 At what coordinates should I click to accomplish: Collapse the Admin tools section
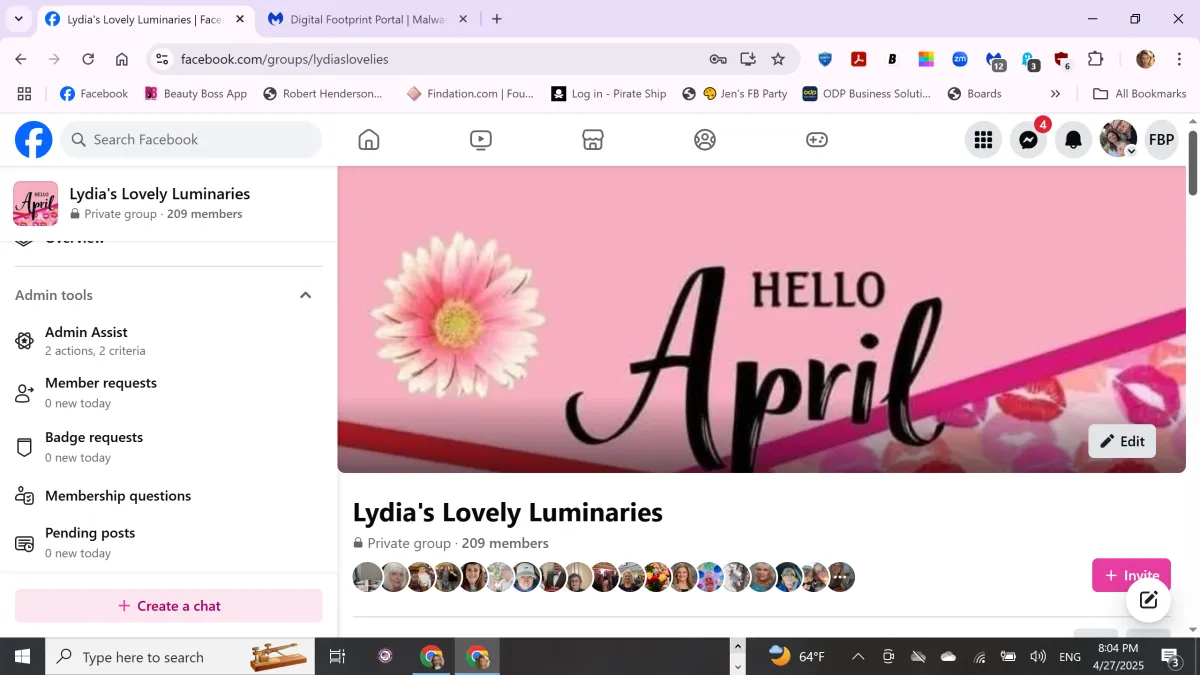click(x=306, y=295)
